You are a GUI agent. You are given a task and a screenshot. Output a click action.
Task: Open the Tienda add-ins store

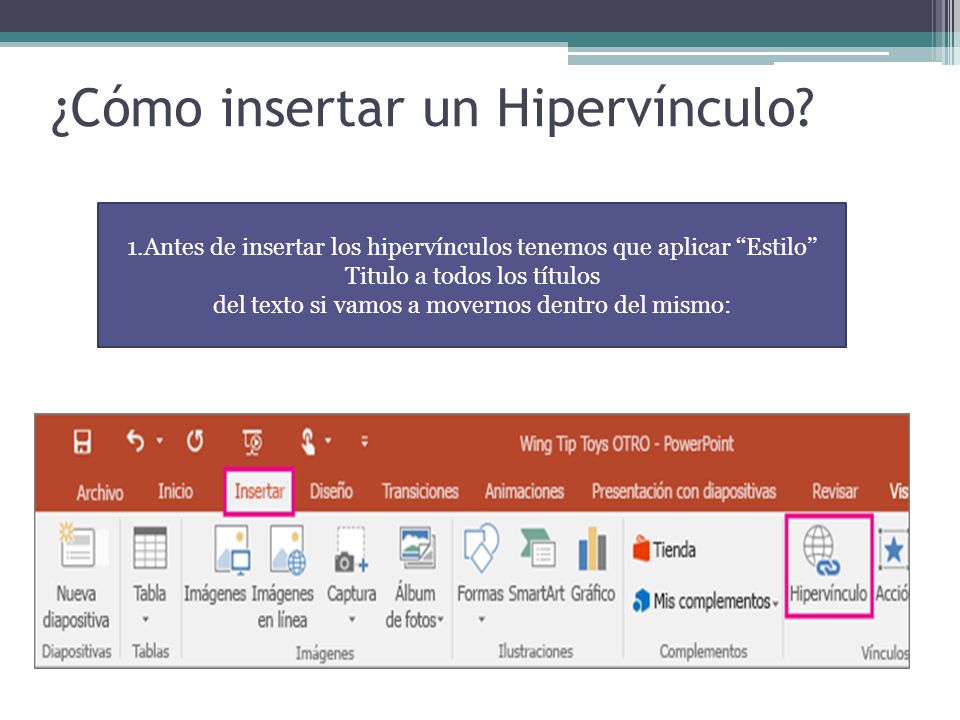pos(664,549)
